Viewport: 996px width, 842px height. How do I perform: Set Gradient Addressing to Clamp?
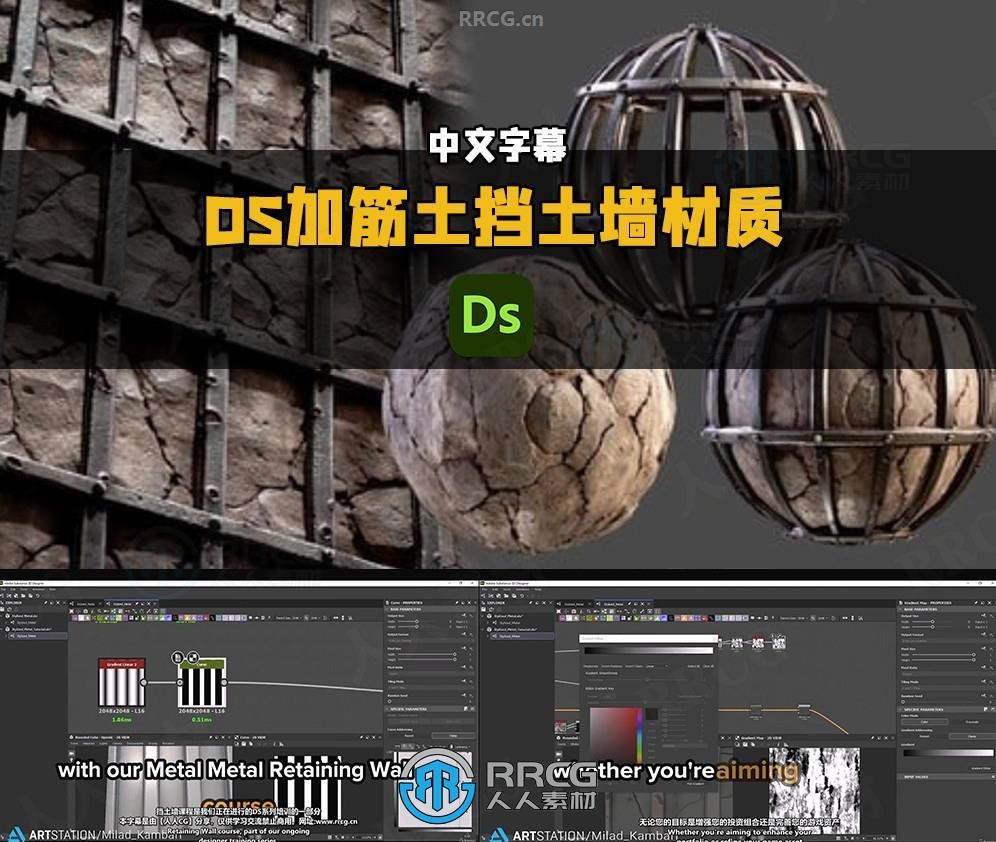[x=972, y=736]
